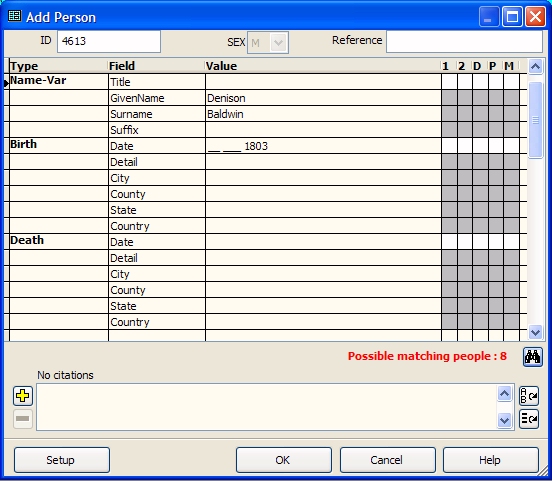Click the list citation icon below AB icon

(x=529, y=419)
